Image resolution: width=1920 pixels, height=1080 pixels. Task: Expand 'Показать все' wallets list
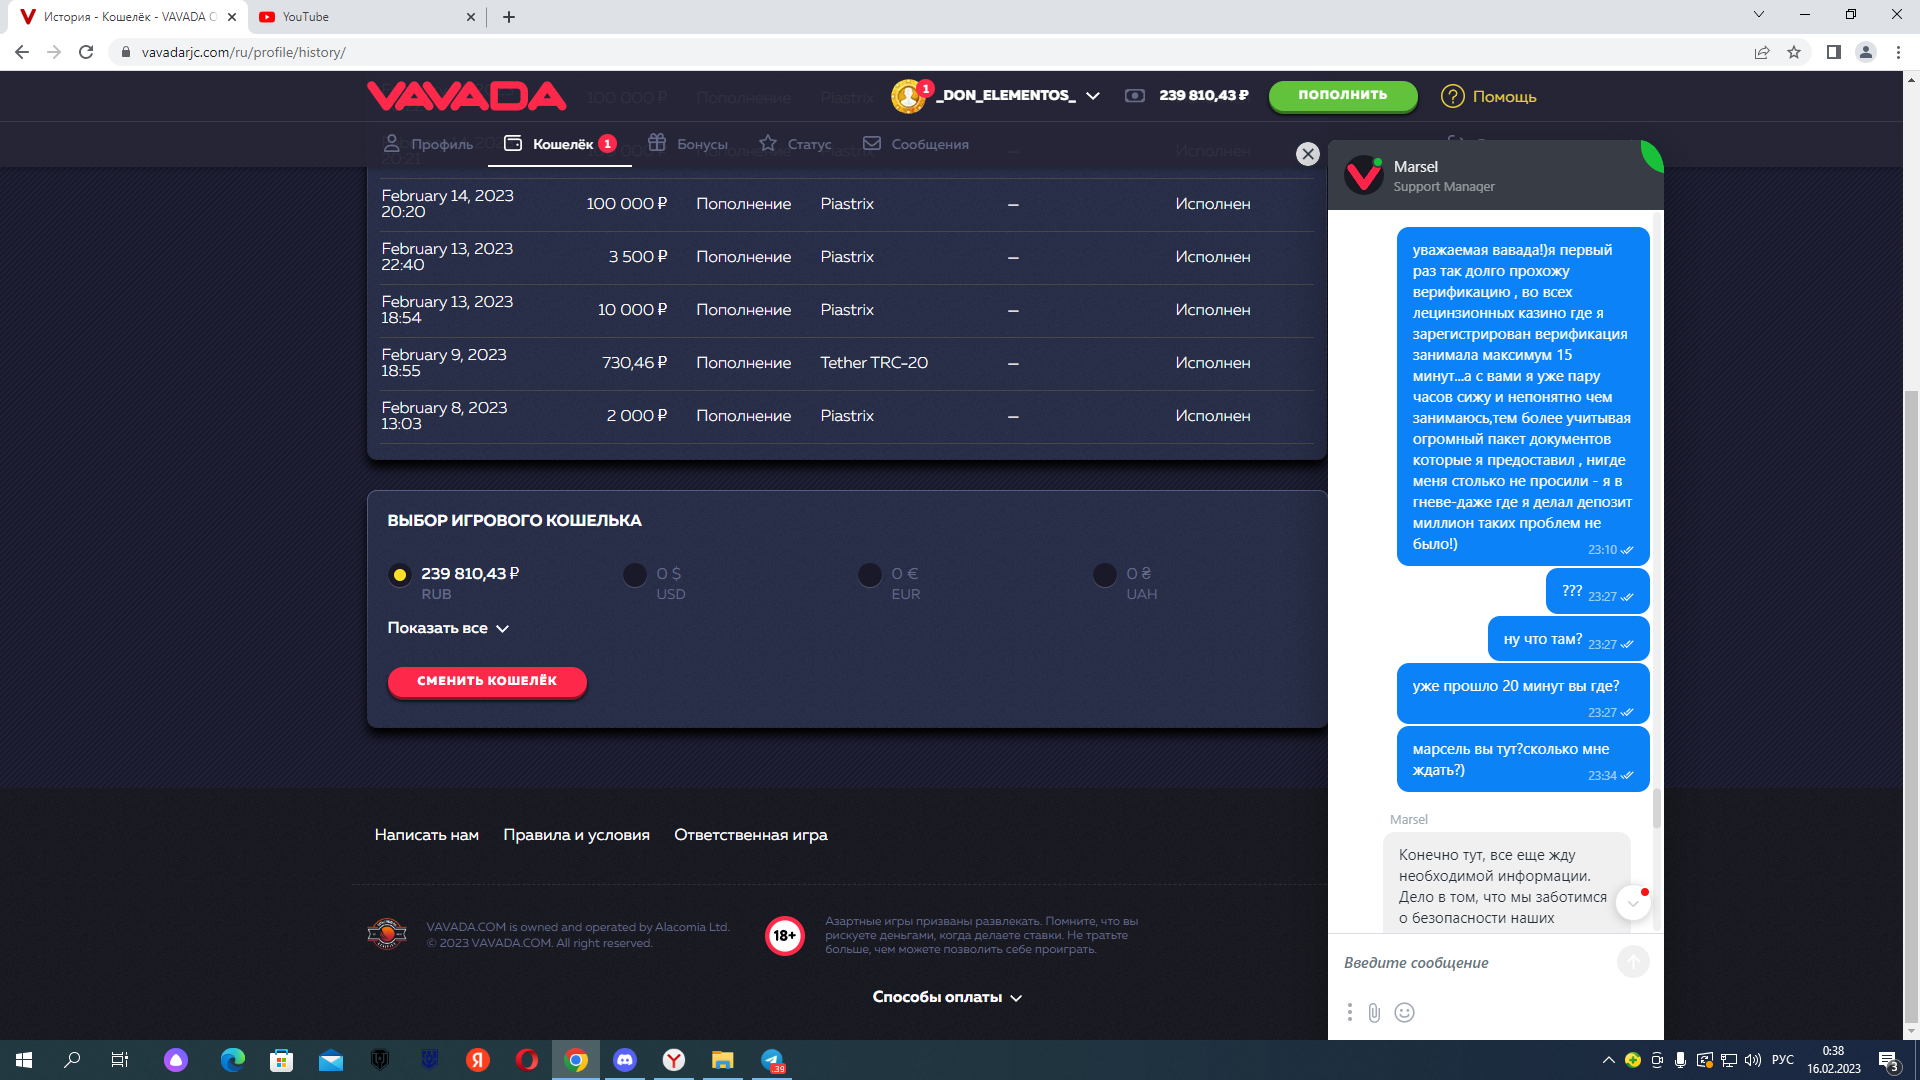point(449,628)
